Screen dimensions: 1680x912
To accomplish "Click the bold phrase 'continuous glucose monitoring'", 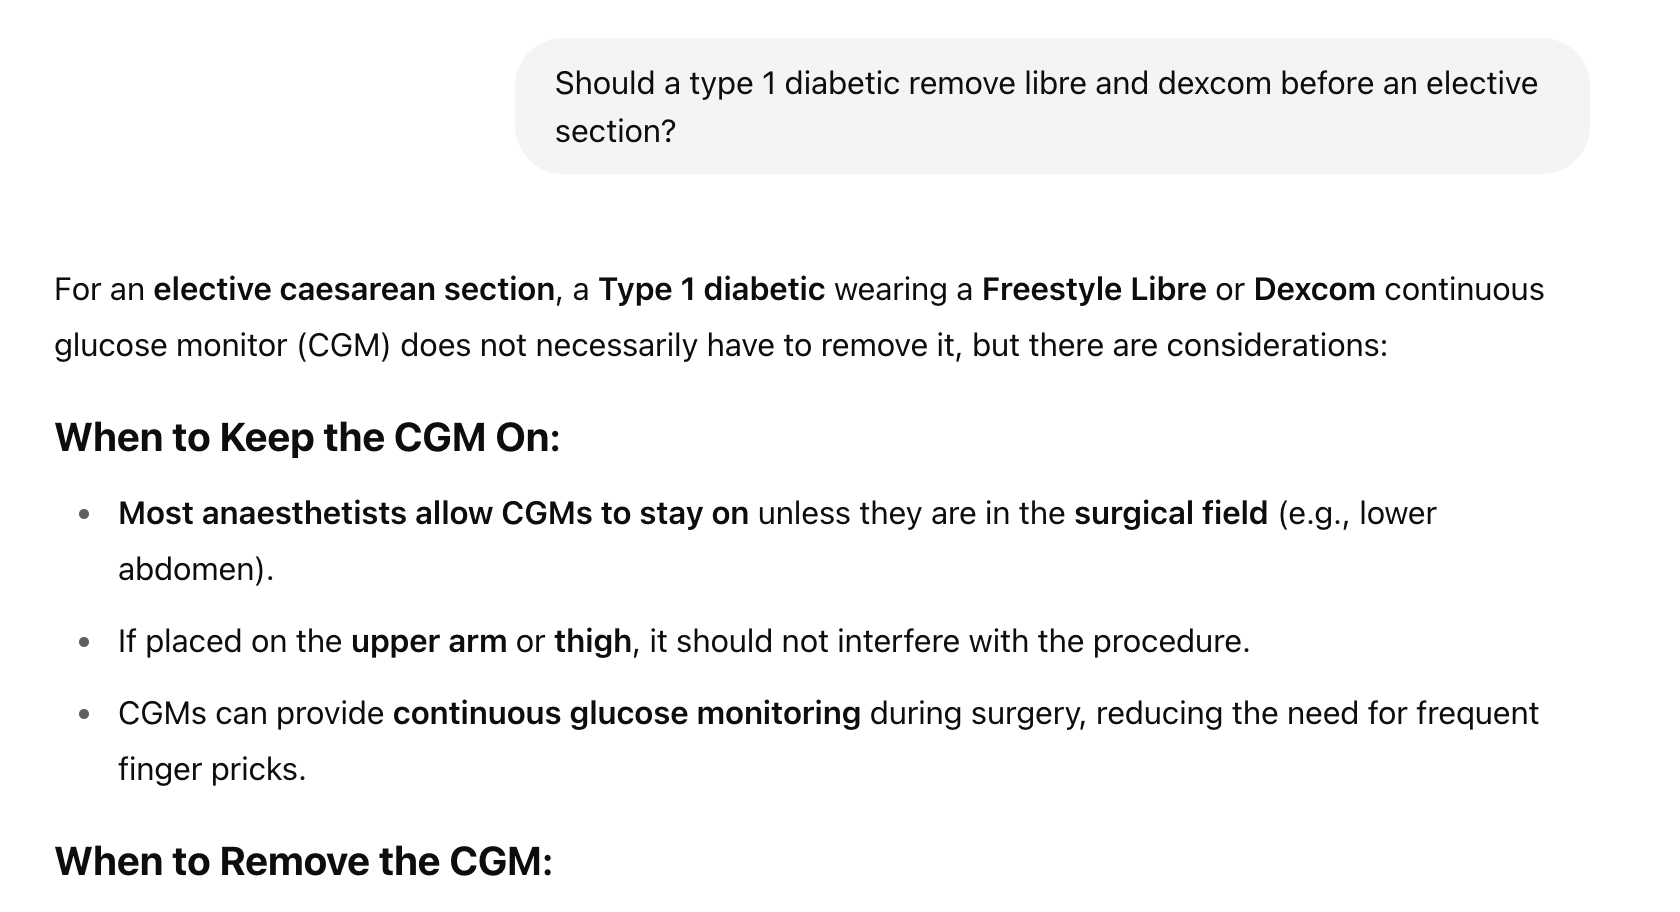I will coord(627,714).
